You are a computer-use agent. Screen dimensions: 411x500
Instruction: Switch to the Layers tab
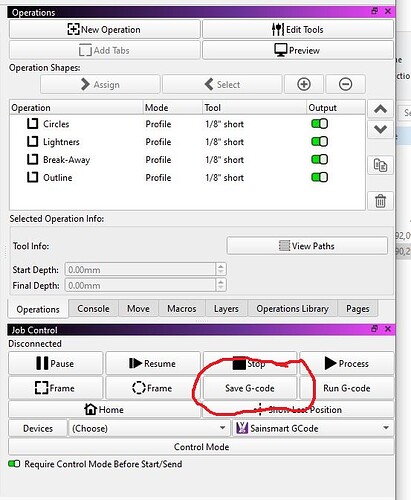coord(226,308)
